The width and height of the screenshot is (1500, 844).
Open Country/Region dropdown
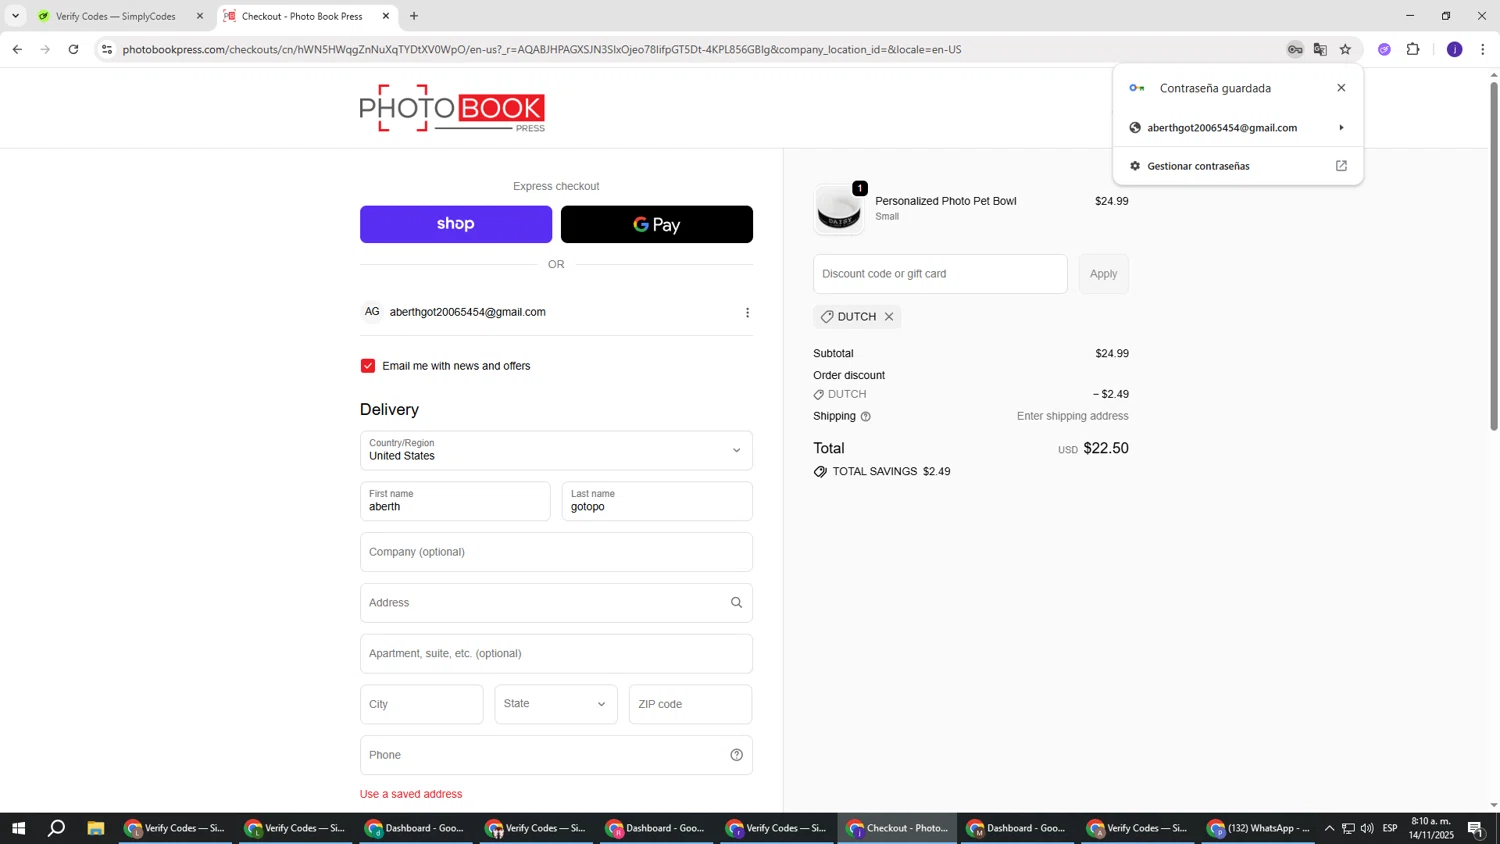tap(556, 450)
